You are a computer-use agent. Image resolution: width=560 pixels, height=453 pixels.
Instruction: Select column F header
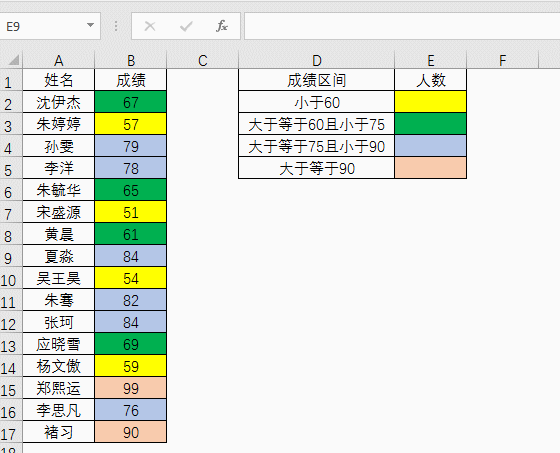(x=502, y=60)
